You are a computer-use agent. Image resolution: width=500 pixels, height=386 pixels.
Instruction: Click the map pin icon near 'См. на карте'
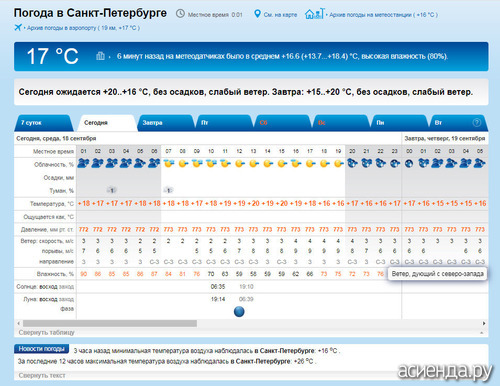(257, 14)
